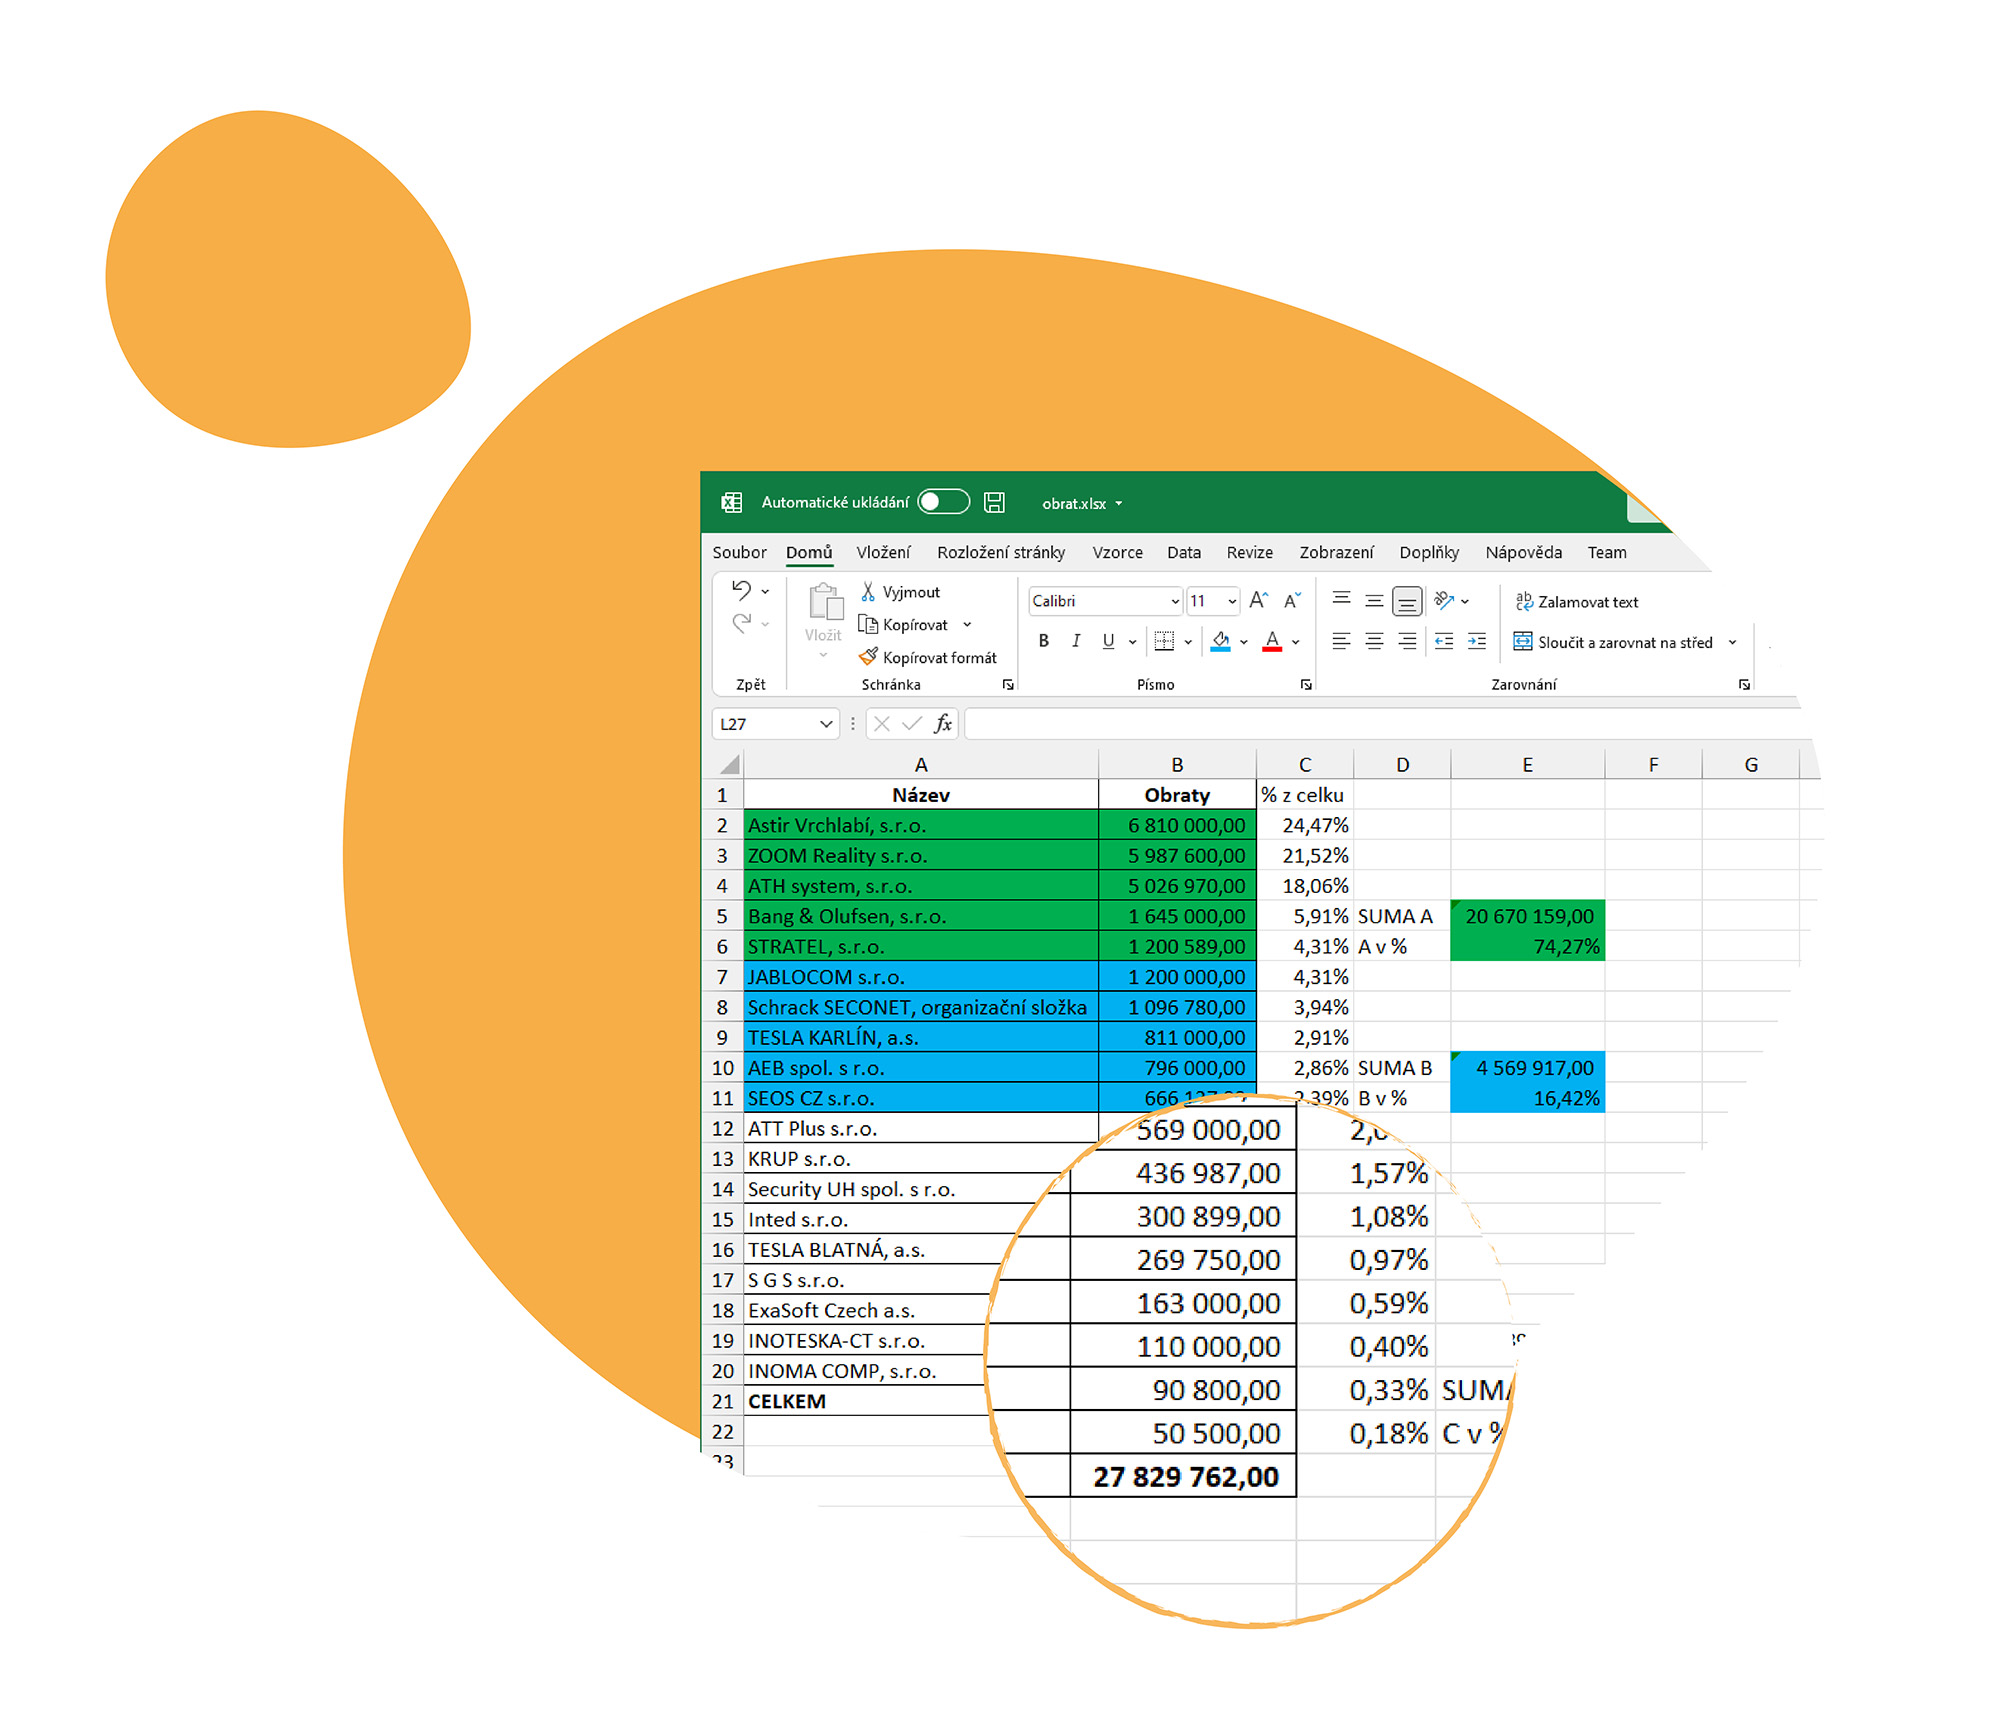Screen dimensions: 2000x1722
Task: Toggle Automatické ukládání autosave switch
Action: (943, 501)
